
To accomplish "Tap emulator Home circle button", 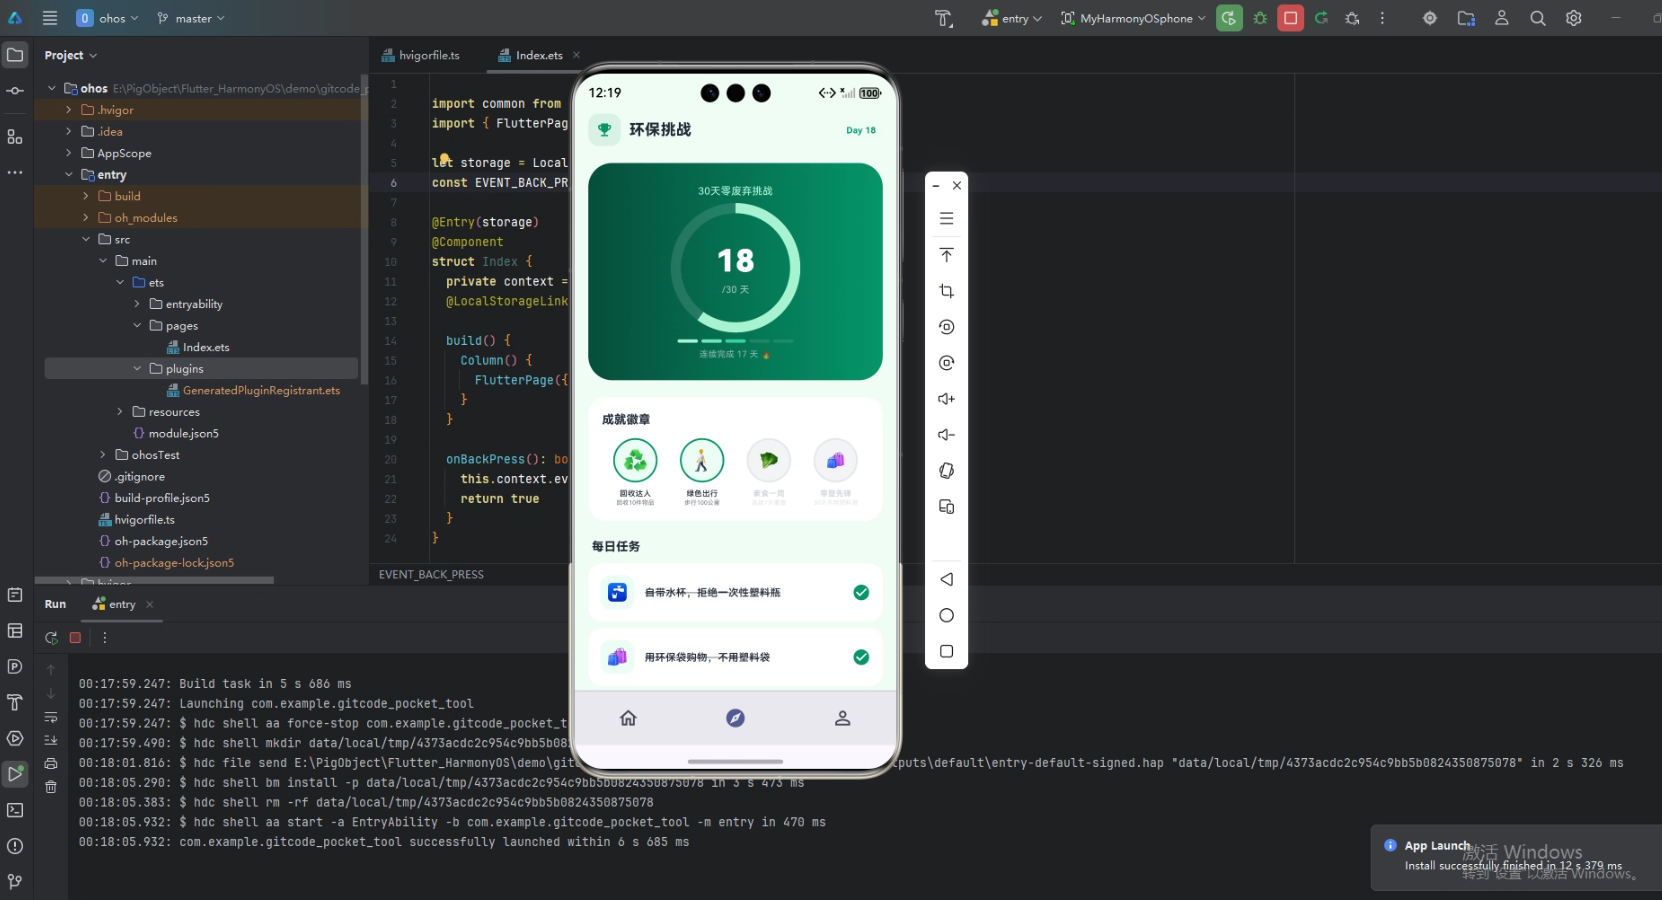I will (946, 615).
